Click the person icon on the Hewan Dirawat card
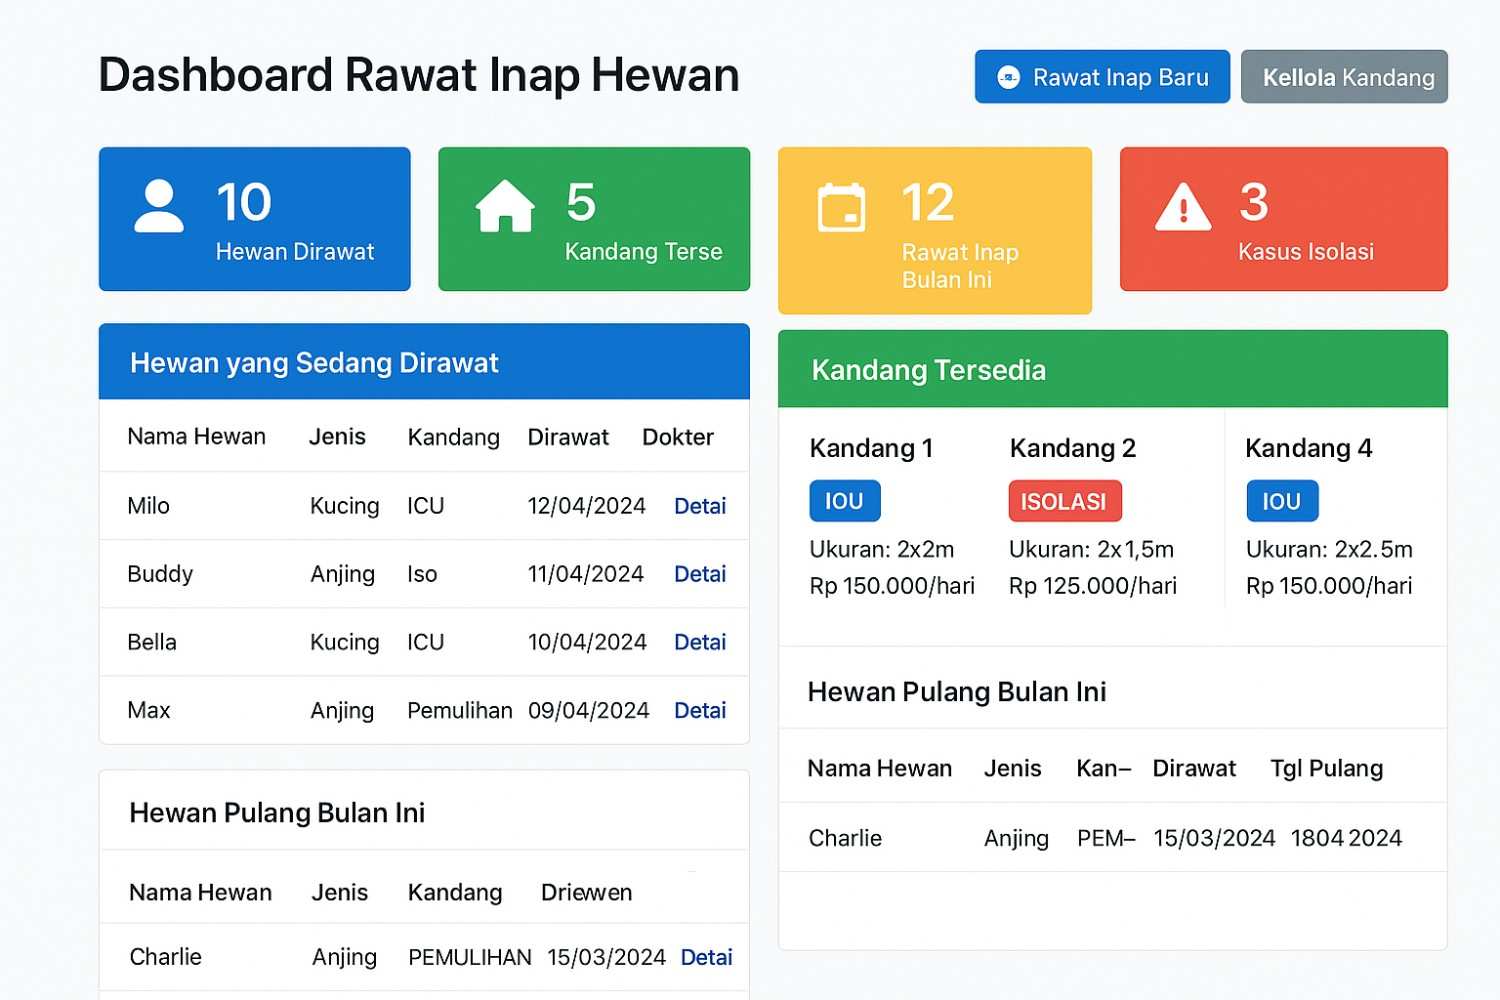 [158, 205]
